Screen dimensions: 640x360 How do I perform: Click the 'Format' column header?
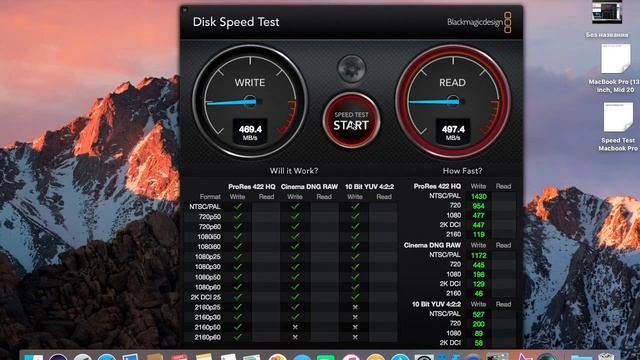point(210,197)
